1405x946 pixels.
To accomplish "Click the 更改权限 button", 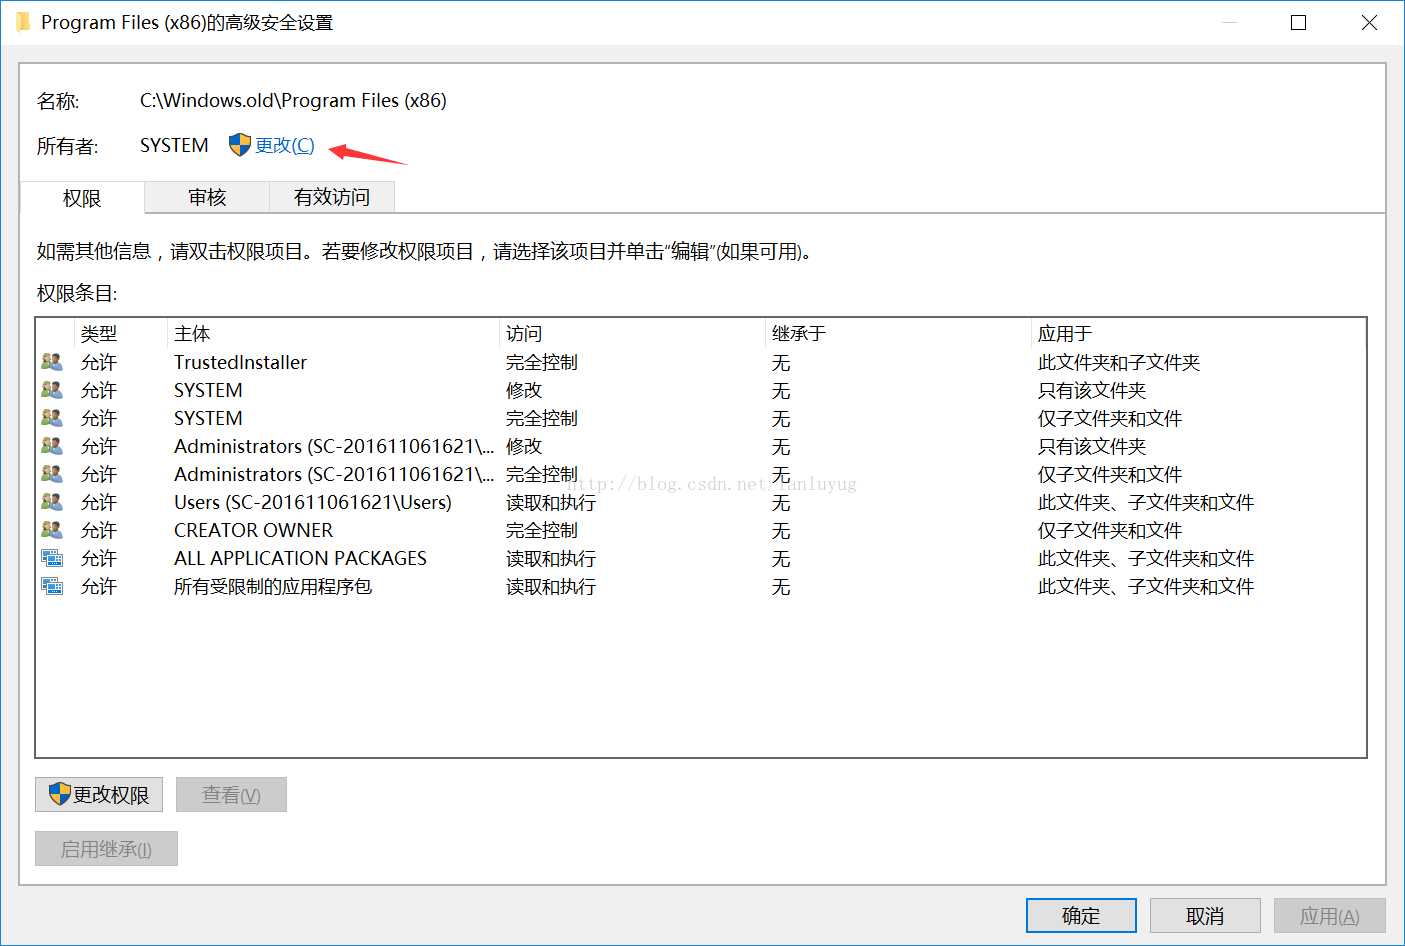I will click(x=99, y=794).
